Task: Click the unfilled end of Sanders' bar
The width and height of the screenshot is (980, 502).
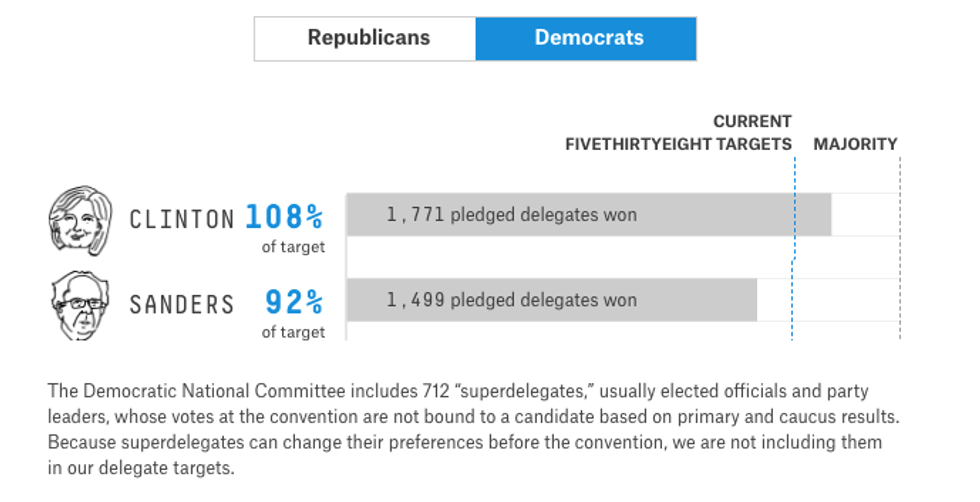Action: pos(828,300)
